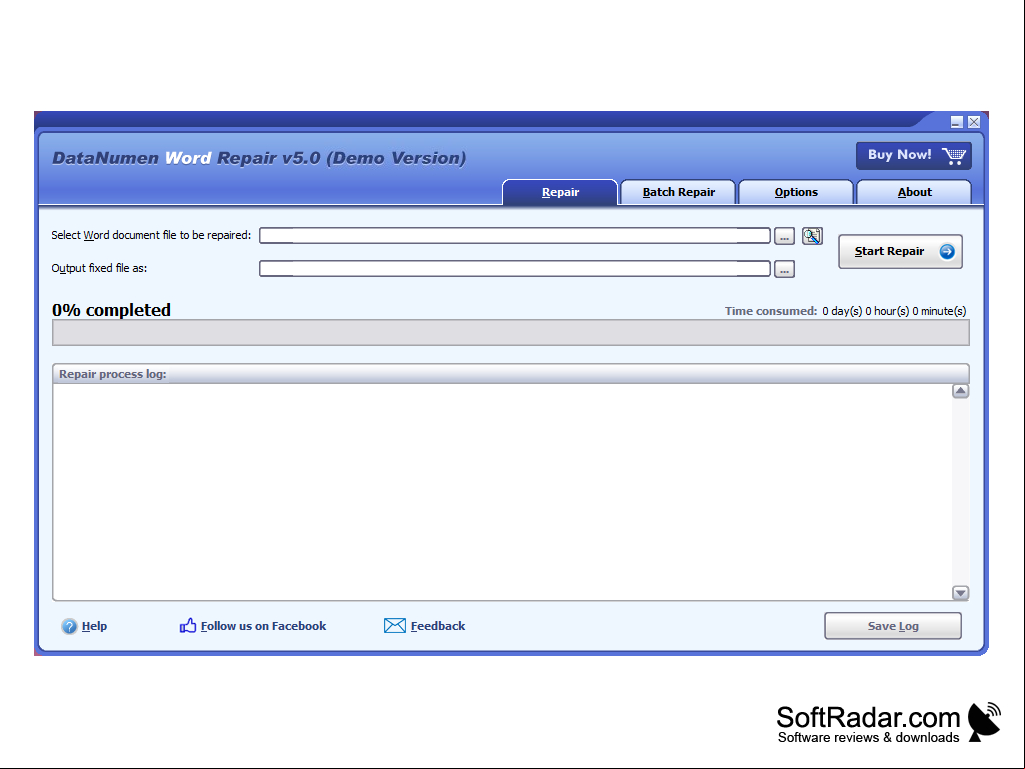The height and width of the screenshot is (769, 1025).
Task: Click the Output fixed file as field
Action: (x=515, y=268)
